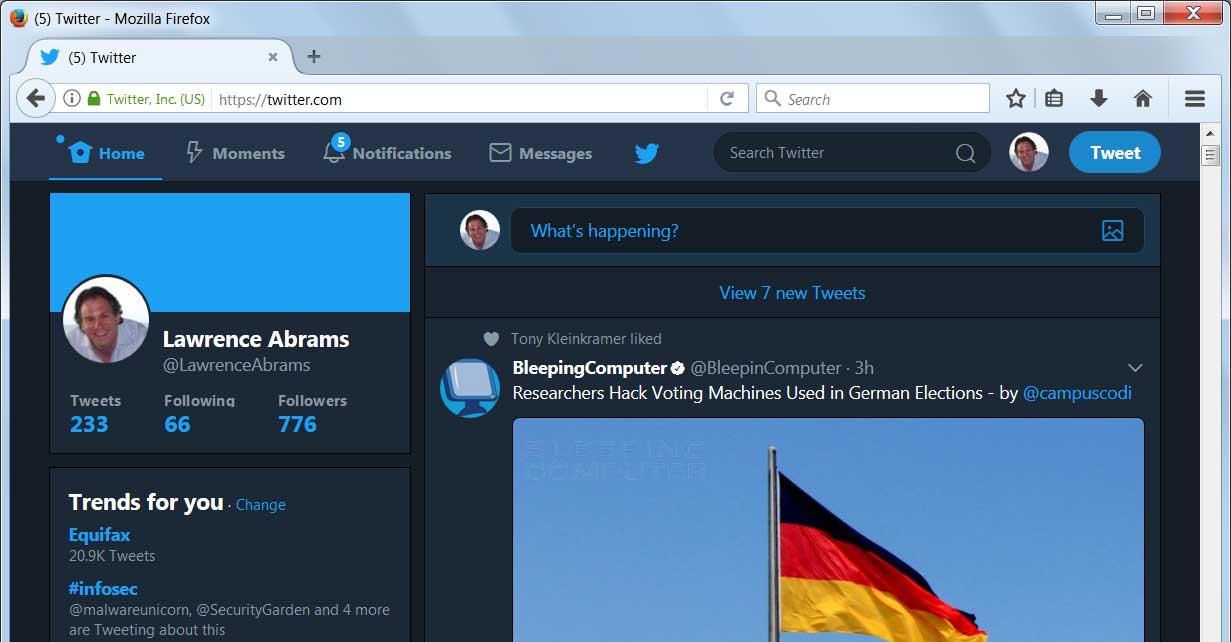Click the add photo icon in compose box

1112,231
